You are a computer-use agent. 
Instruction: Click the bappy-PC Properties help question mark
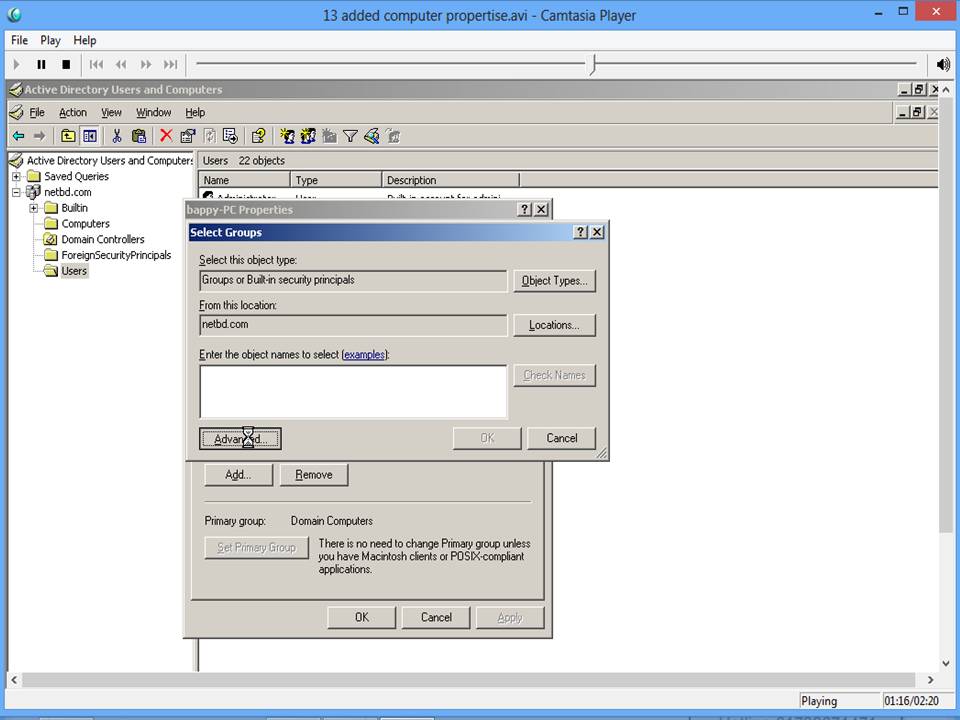click(x=524, y=209)
